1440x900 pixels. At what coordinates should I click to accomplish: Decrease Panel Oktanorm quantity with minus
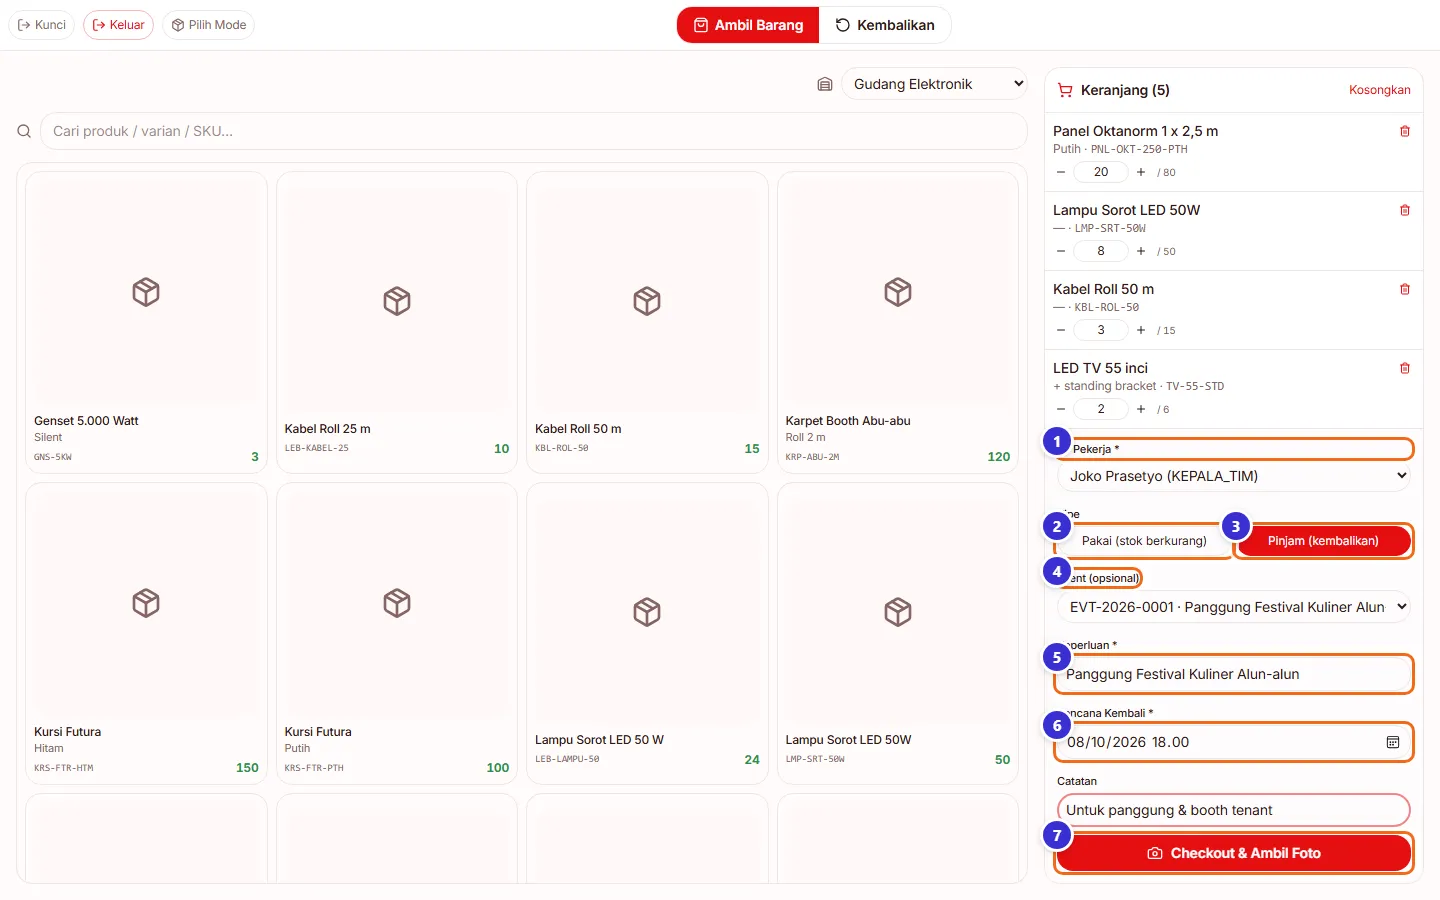[x=1061, y=172]
